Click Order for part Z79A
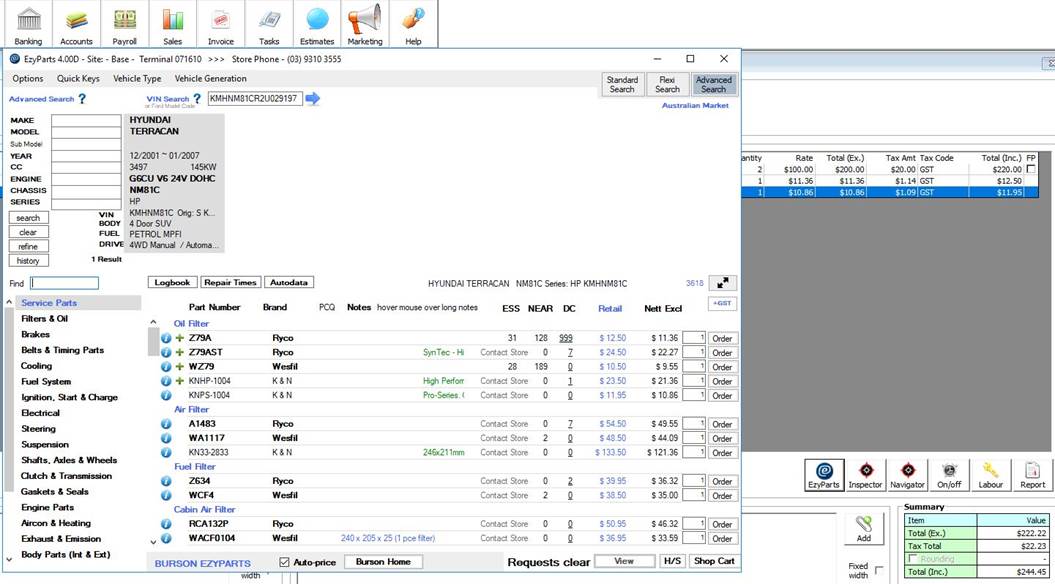Viewport: 1055px width, 584px height. (x=722, y=338)
